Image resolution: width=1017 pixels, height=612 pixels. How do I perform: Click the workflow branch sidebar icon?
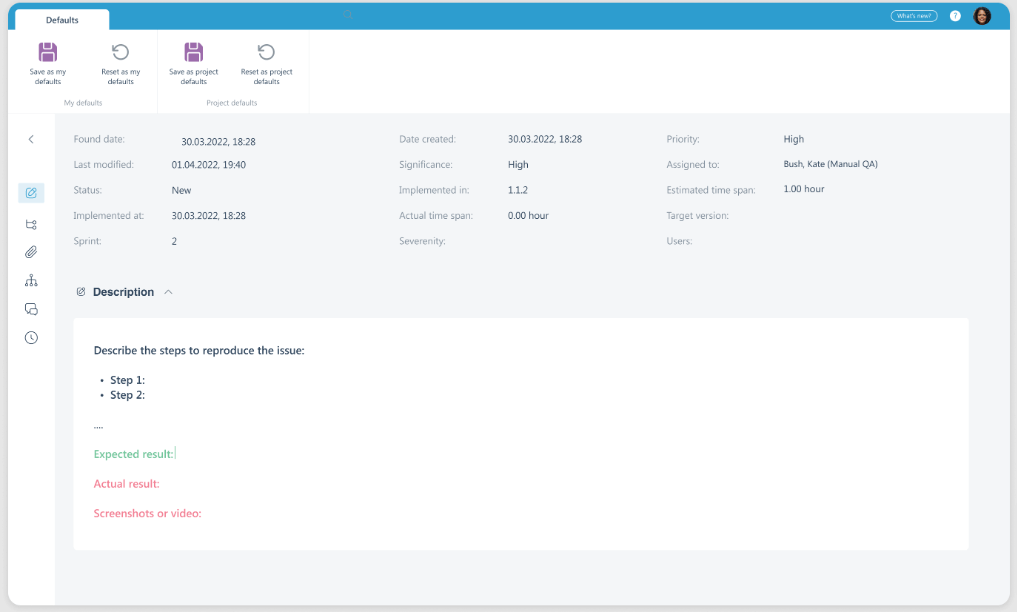coord(31,224)
